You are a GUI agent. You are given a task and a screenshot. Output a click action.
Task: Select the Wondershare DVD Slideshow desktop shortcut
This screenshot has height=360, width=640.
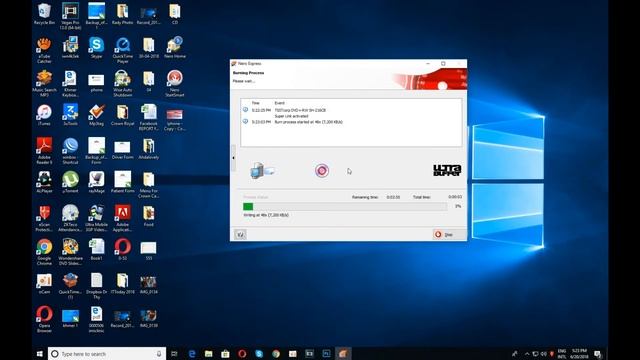click(x=70, y=252)
